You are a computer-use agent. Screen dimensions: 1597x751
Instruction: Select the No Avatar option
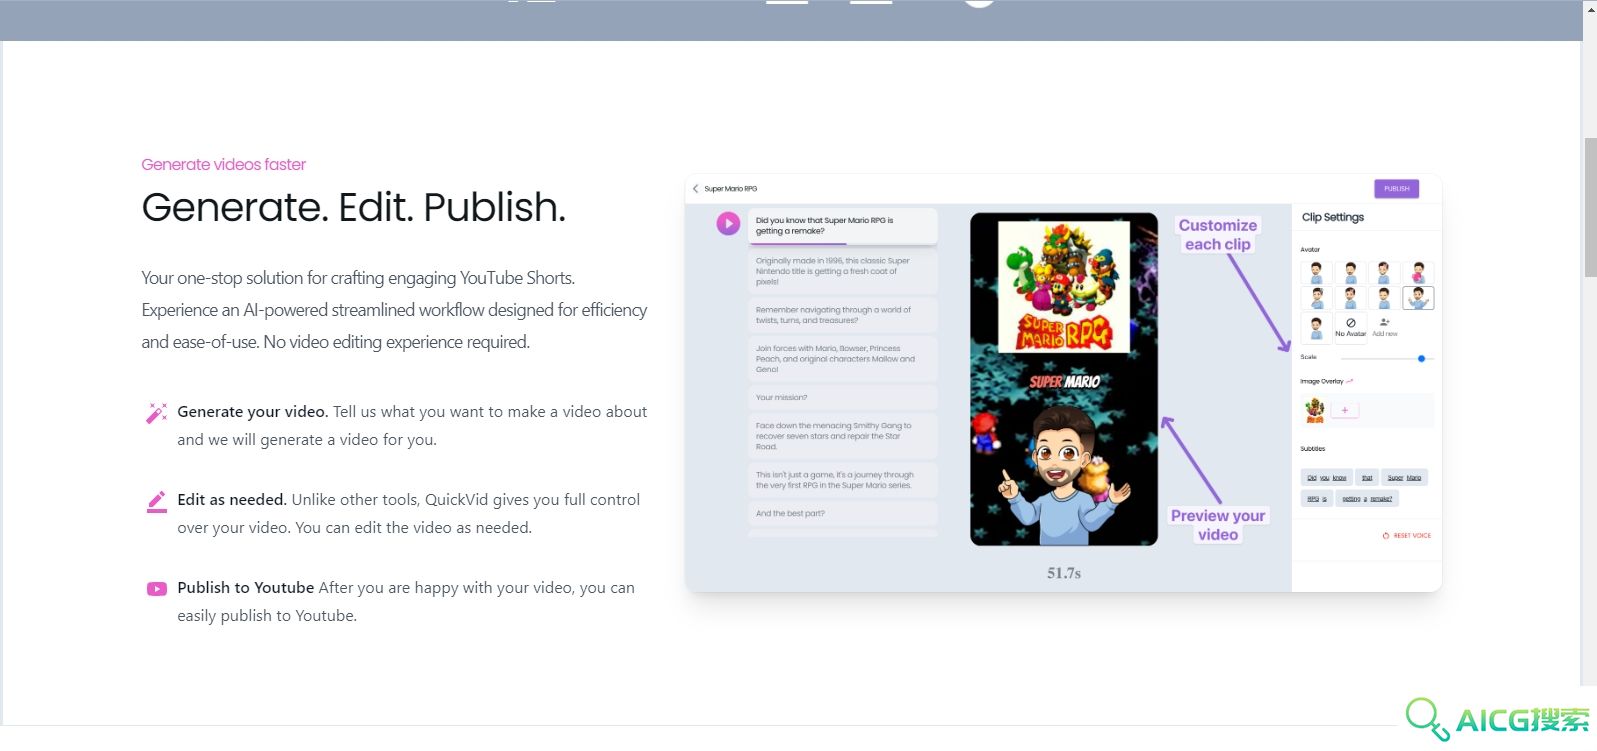click(1351, 326)
